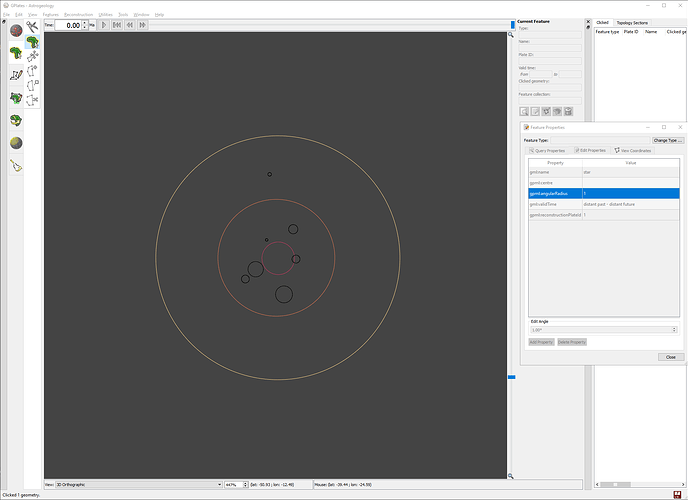Image resolution: width=688 pixels, height=500 pixels.
Task: Select the highlighted Choose Feature tool
Action: tap(32, 42)
